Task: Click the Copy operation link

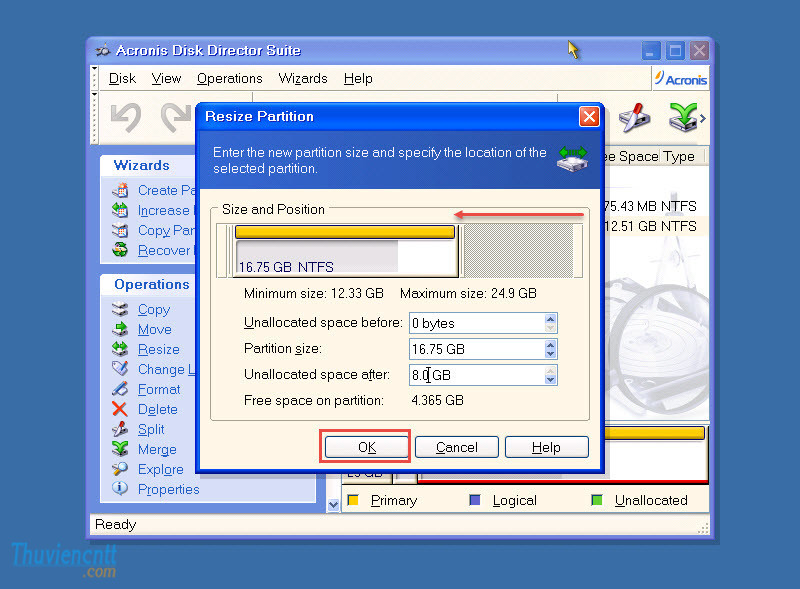Action: [154, 310]
